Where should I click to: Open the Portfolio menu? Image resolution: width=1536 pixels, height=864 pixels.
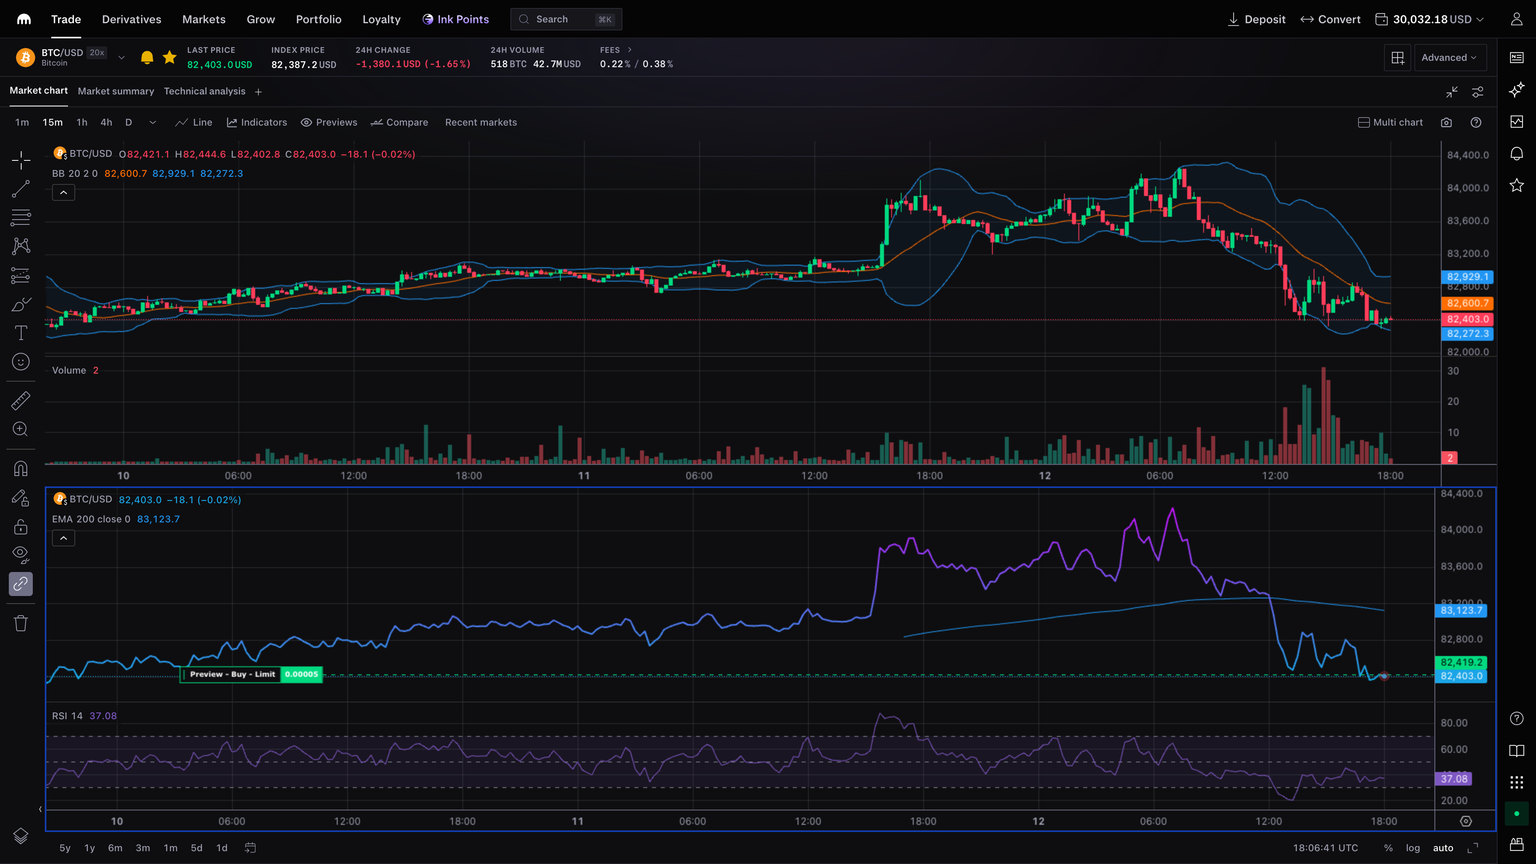[x=319, y=19]
